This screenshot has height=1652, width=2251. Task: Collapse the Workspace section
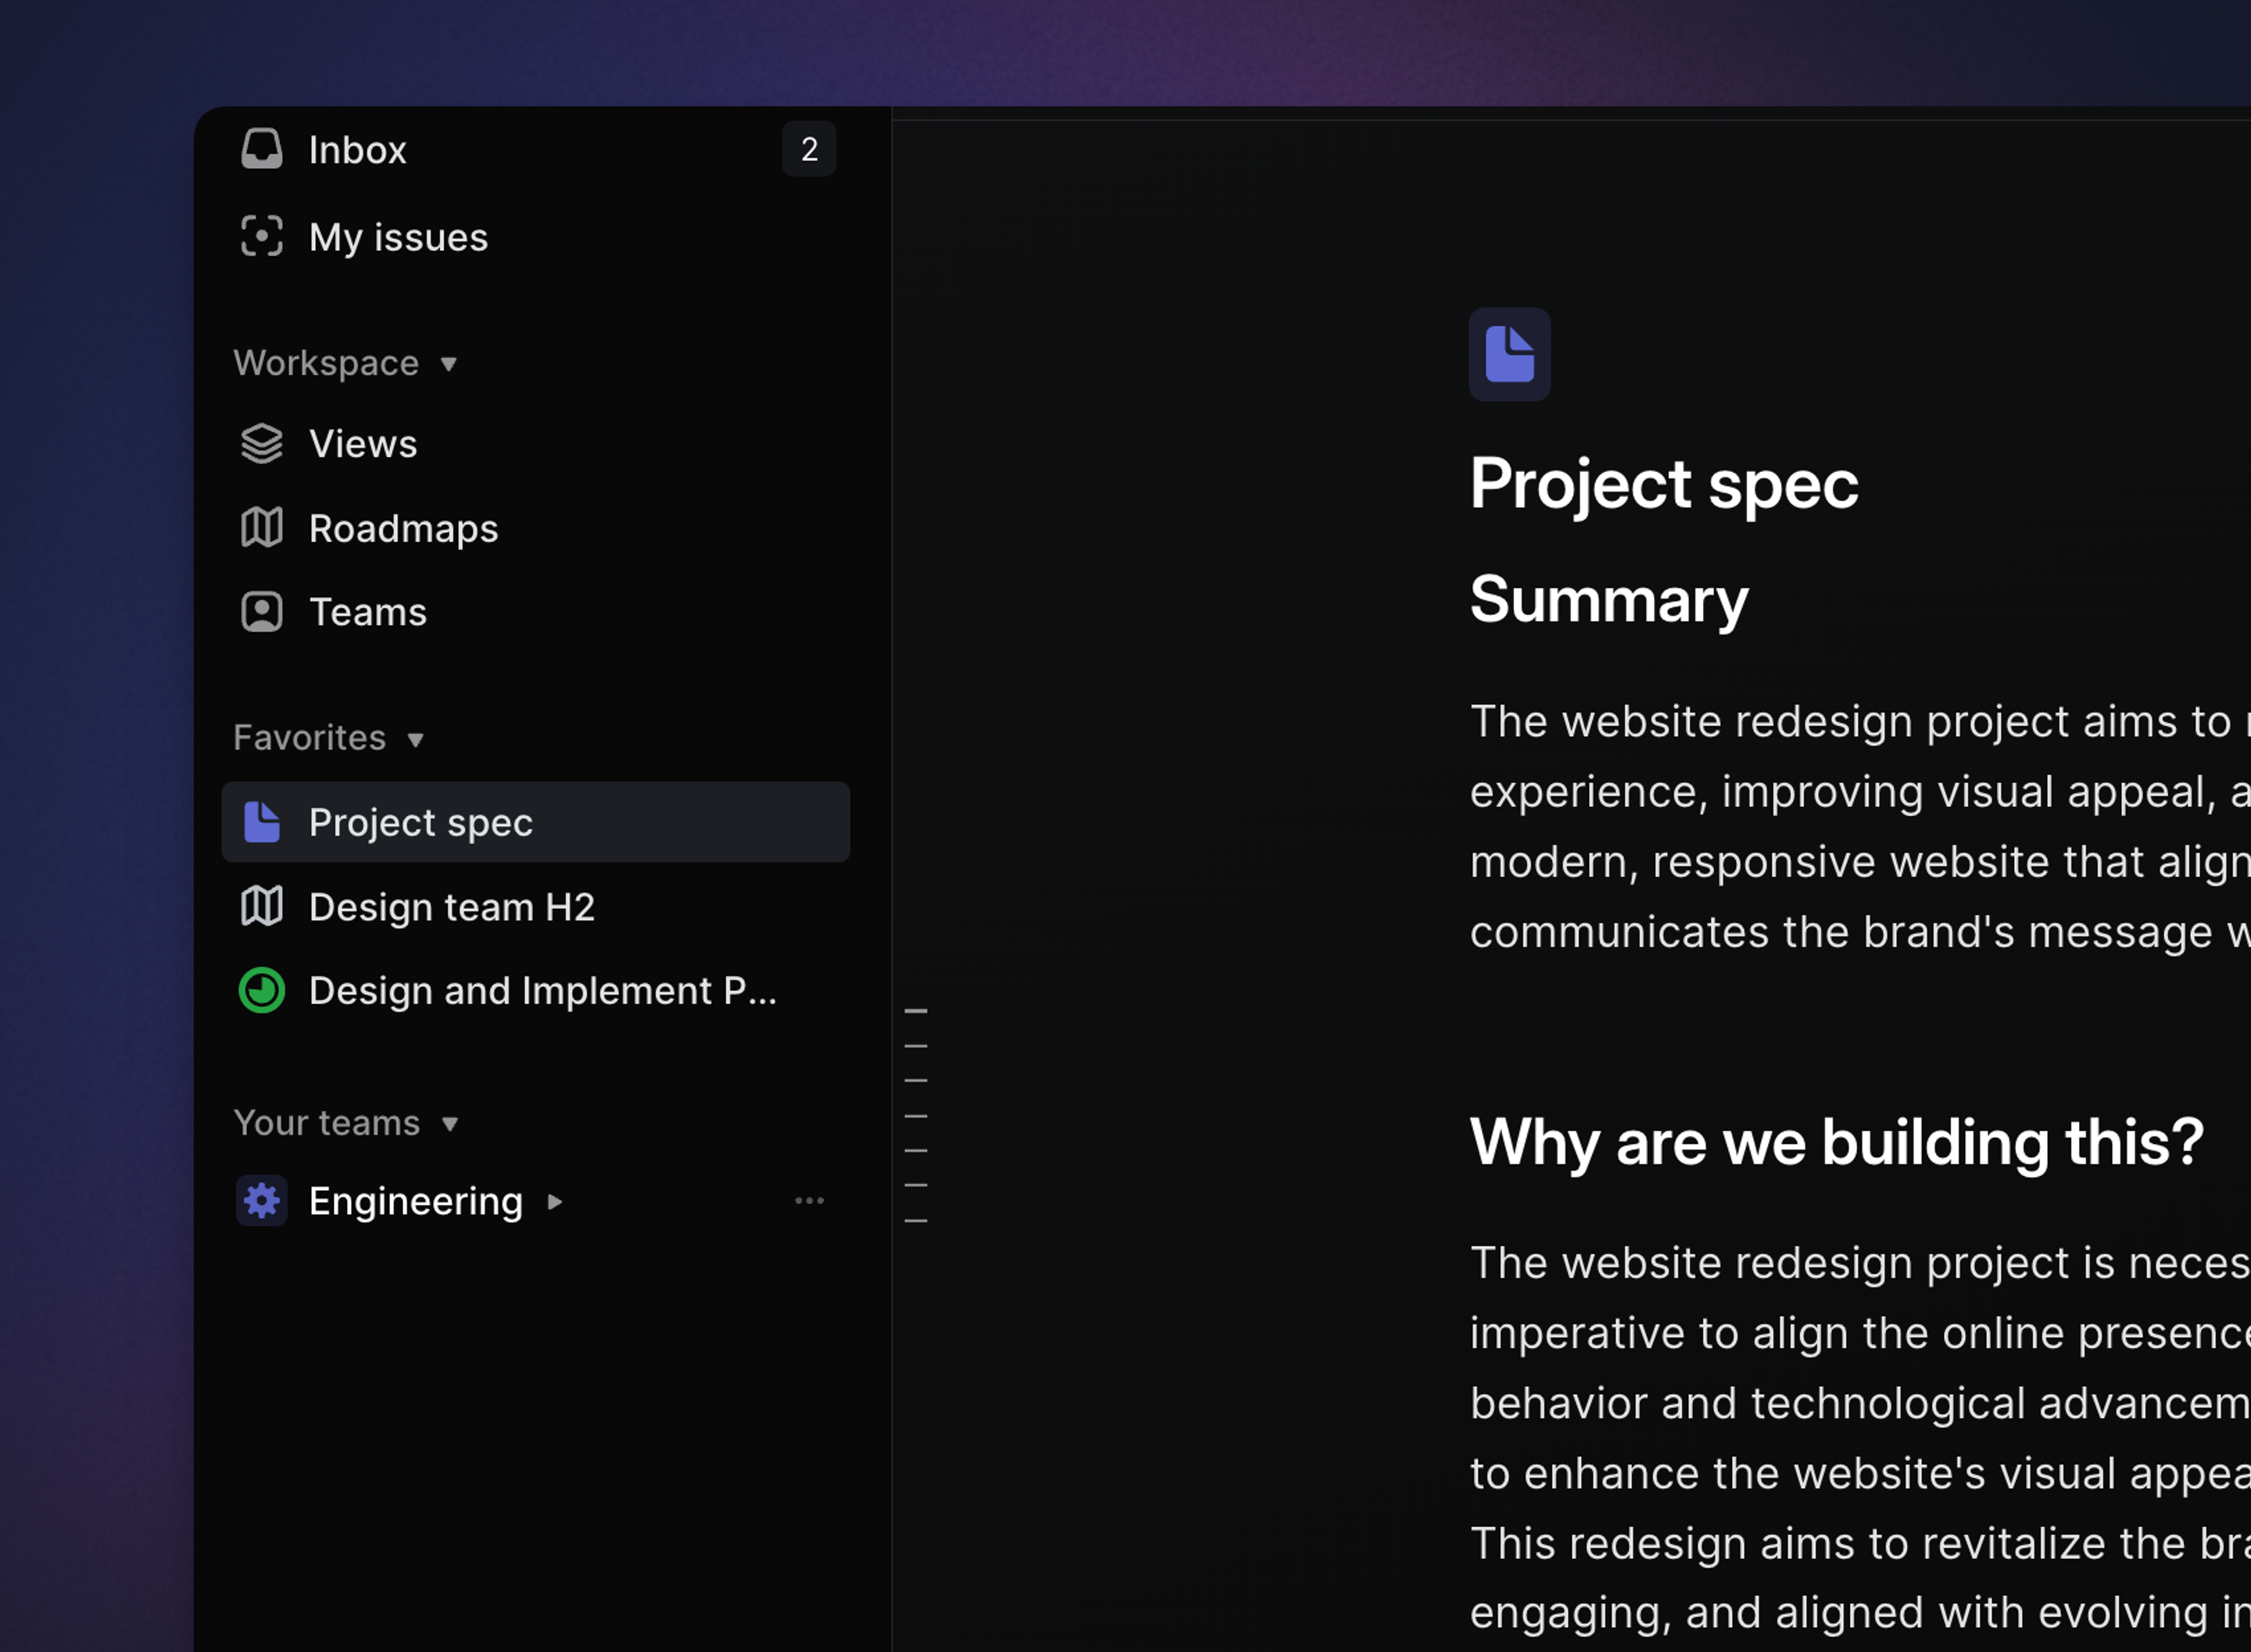pyautogui.click(x=448, y=364)
